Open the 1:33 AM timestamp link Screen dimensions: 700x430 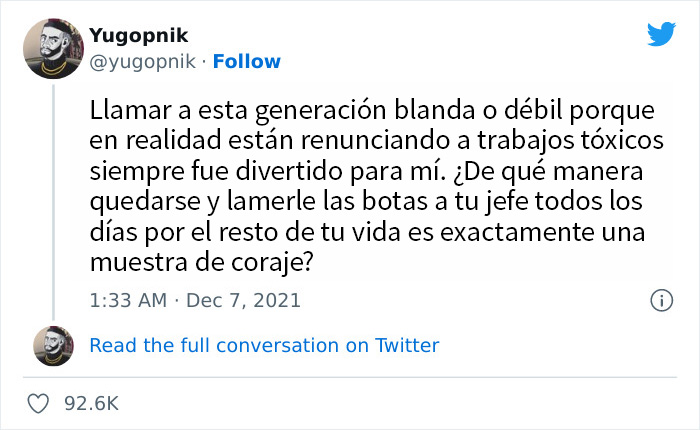[125, 300]
